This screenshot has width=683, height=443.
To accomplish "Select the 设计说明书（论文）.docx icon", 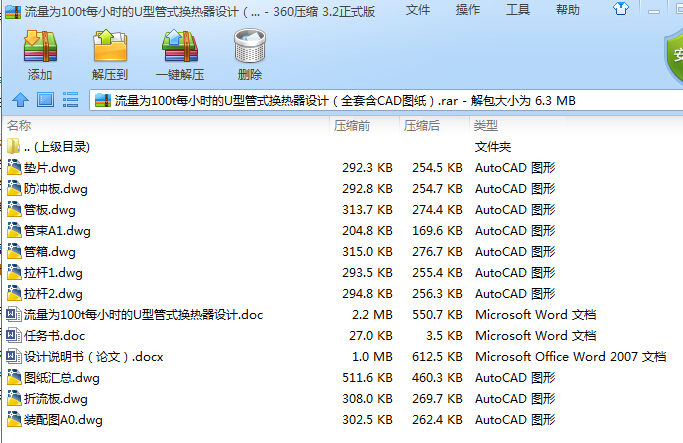I will click(14, 356).
